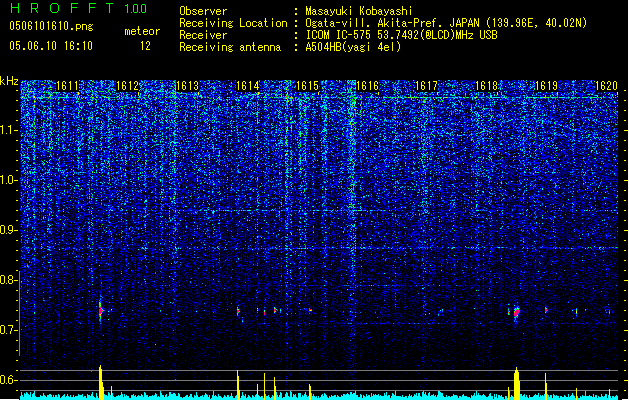Click the meteor echo just before 1619
Screen dimensions: 629x400
click(546, 310)
